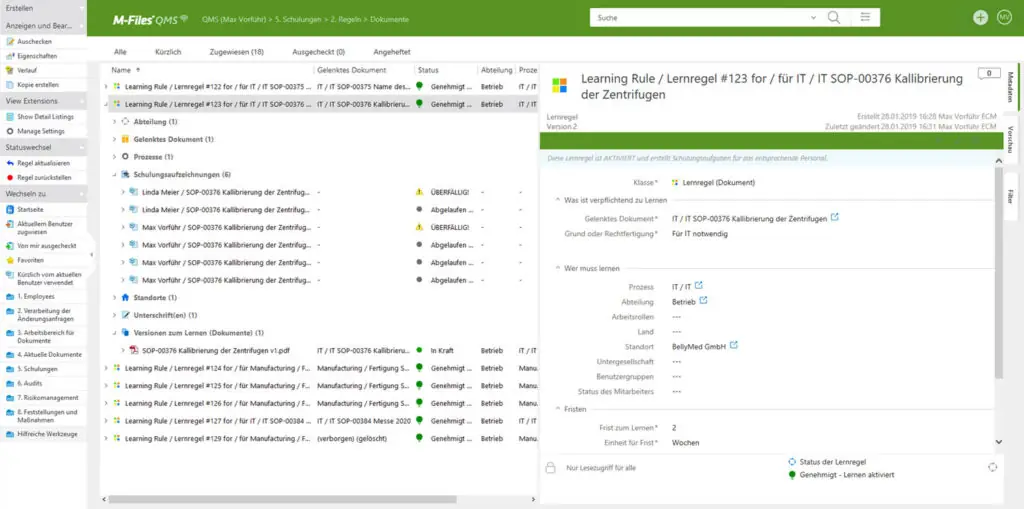This screenshot has width=1024, height=509.
Task: Select Learning Rule / Lernregel #129 row
Action: tap(322, 438)
